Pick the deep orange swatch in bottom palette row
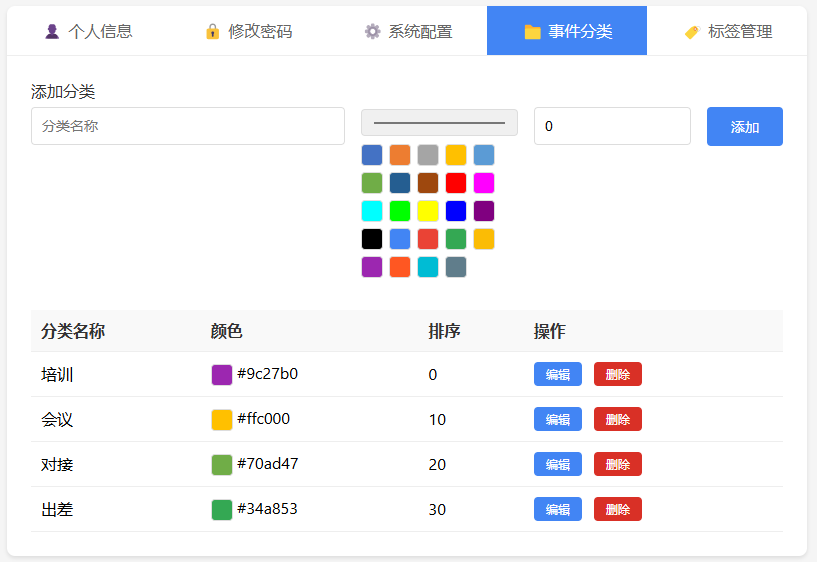The width and height of the screenshot is (817, 562). click(x=400, y=267)
